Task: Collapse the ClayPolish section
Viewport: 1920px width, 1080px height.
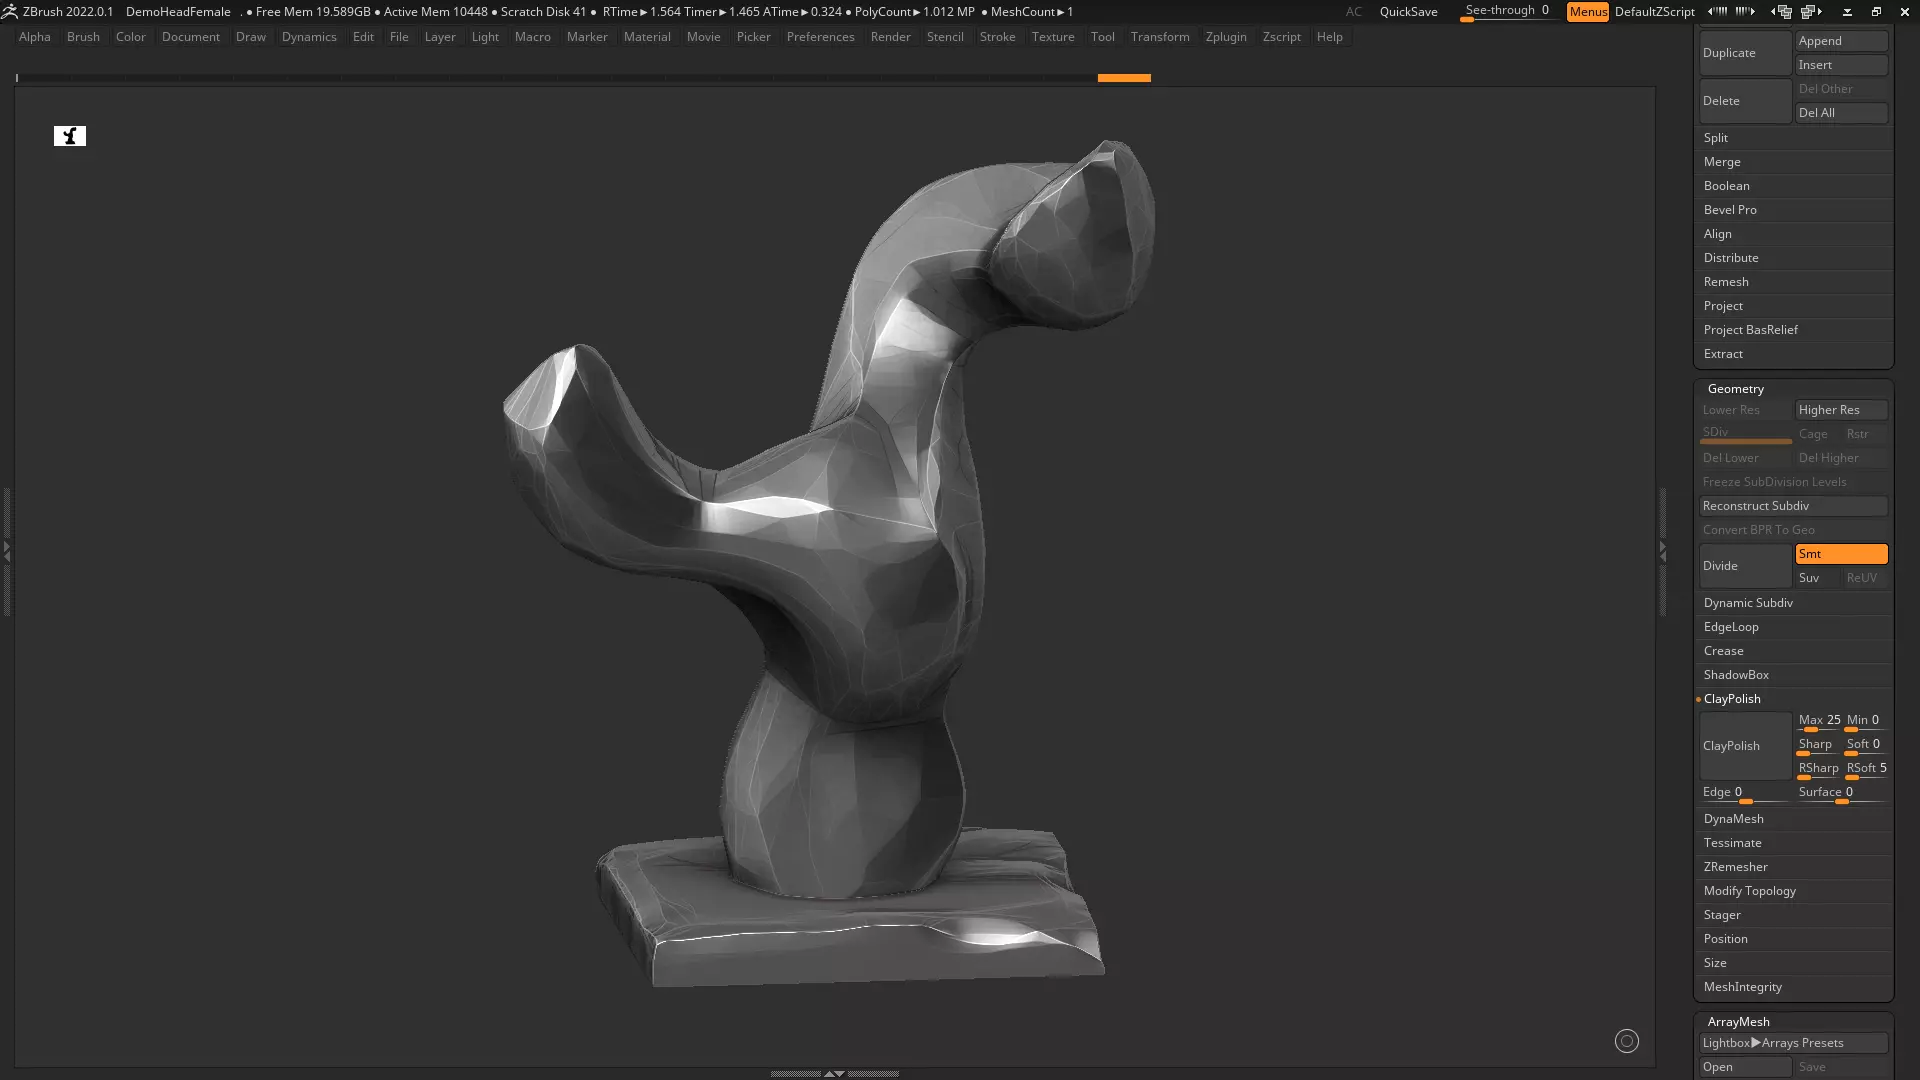Action: (1732, 699)
